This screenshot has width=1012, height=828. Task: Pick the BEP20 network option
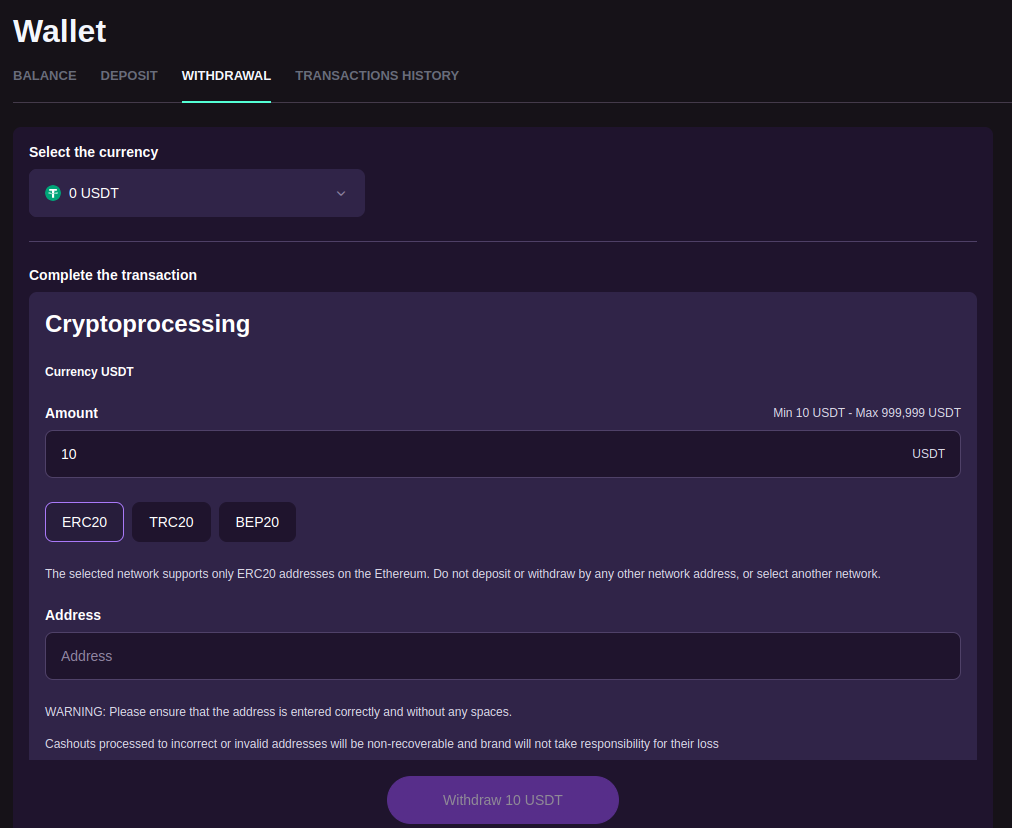pyautogui.click(x=257, y=522)
